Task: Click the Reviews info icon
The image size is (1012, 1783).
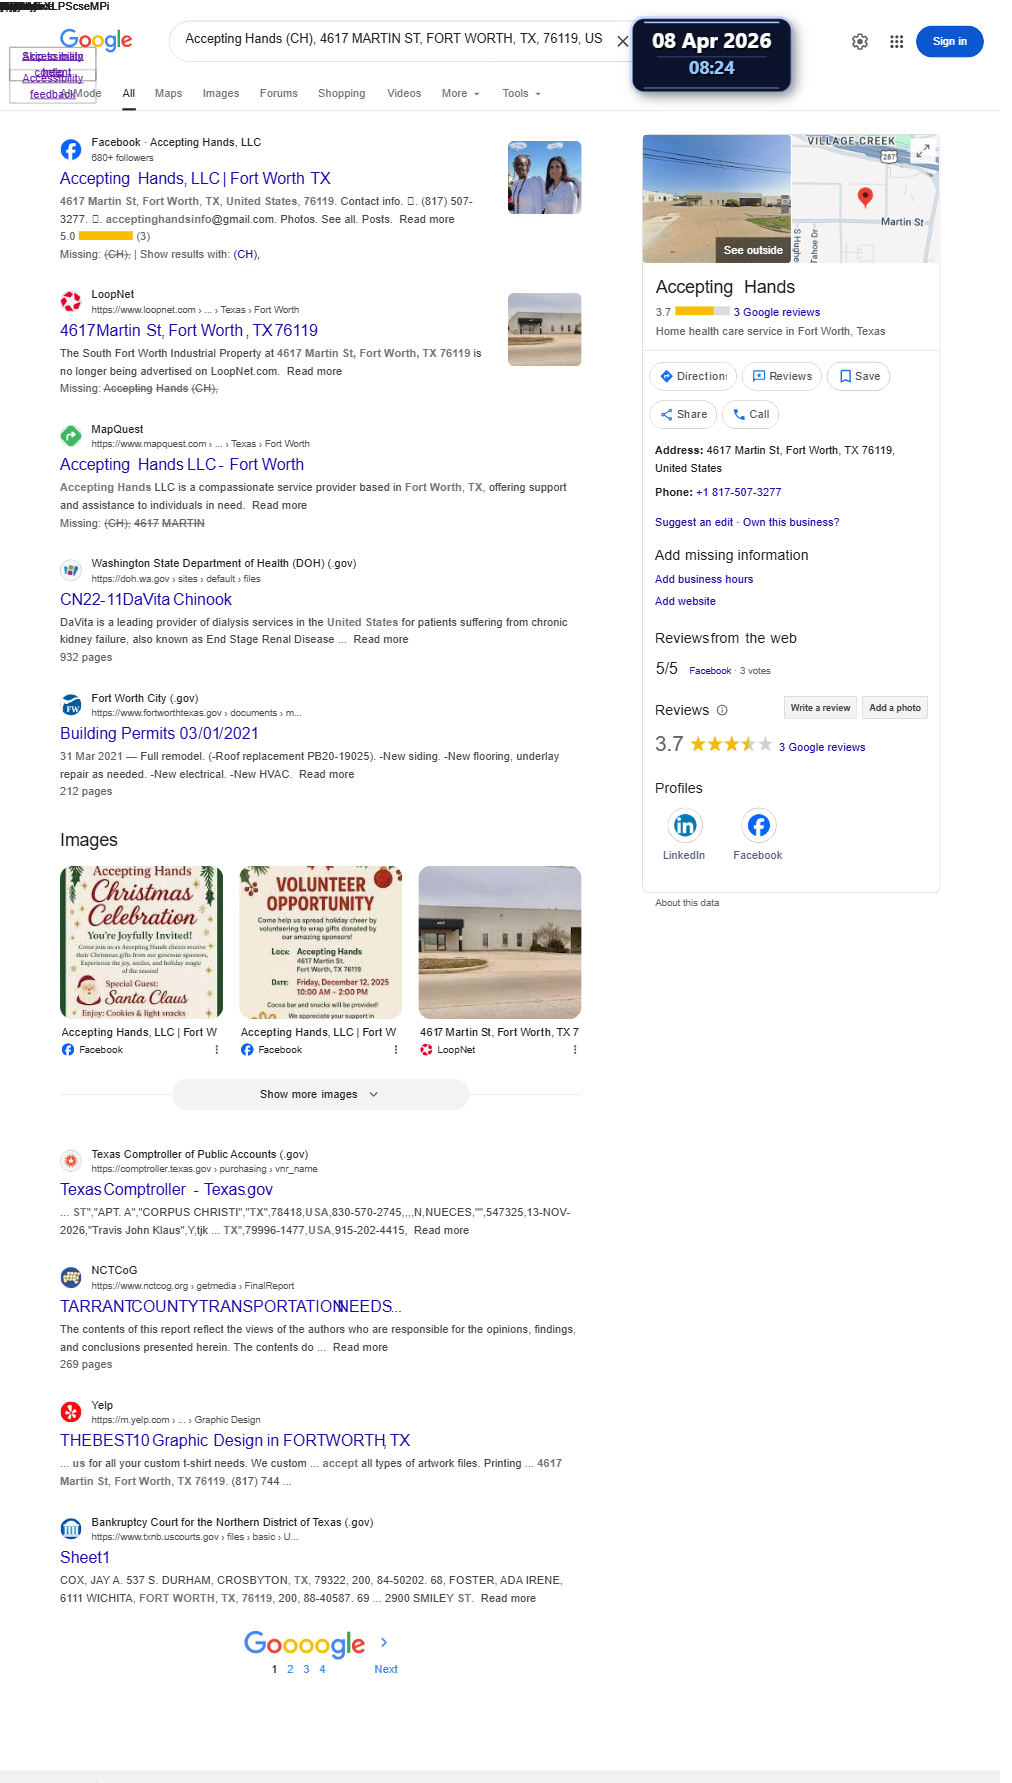Action: click(722, 710)
